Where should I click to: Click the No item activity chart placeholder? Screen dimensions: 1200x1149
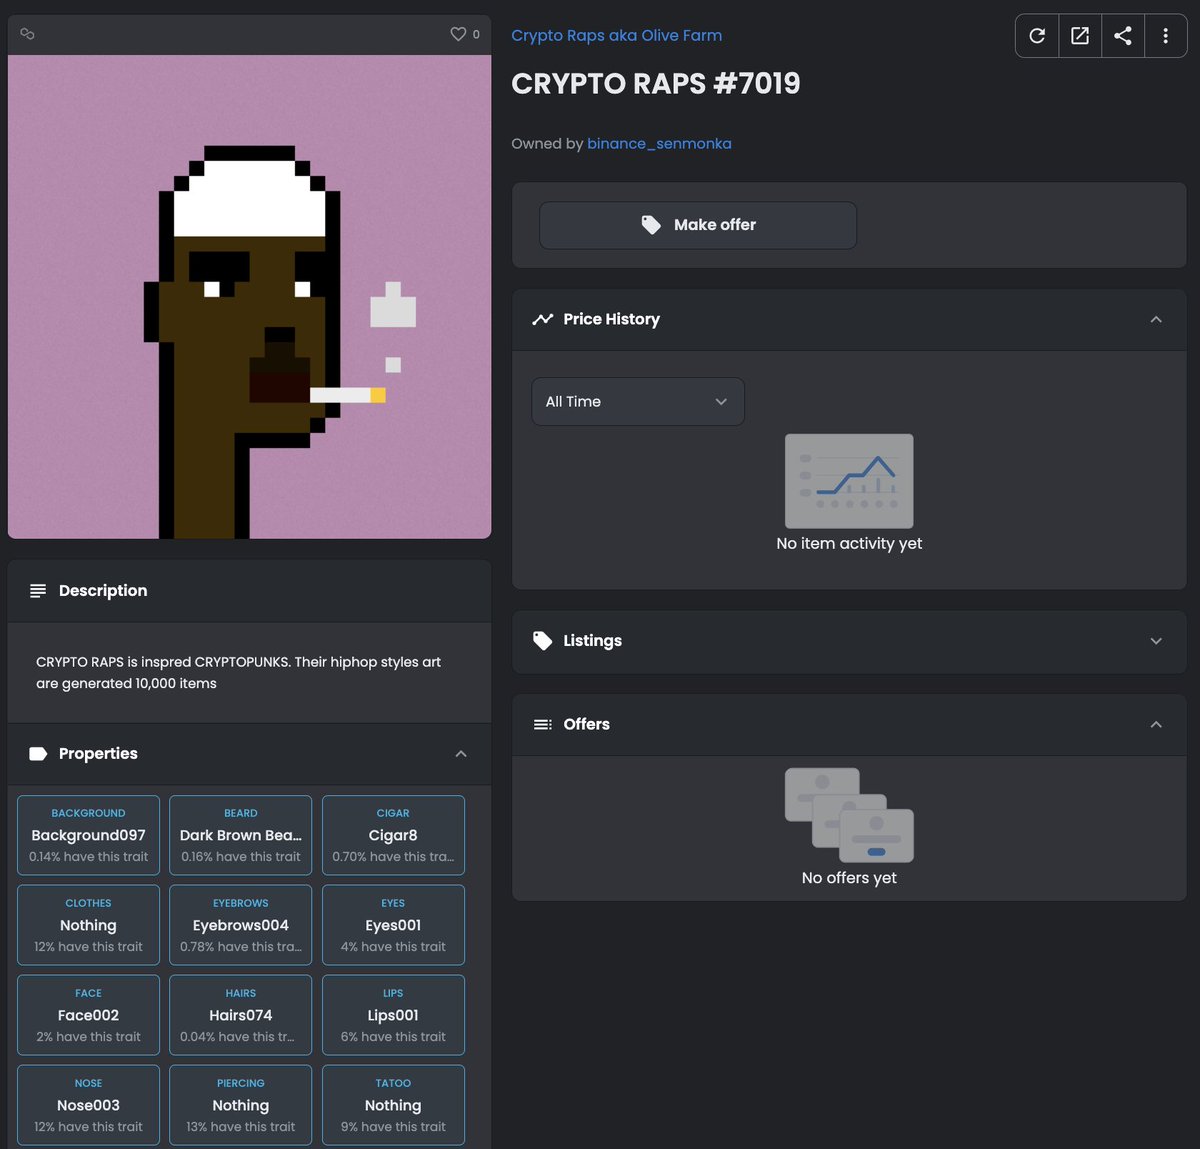coord(849,481)
